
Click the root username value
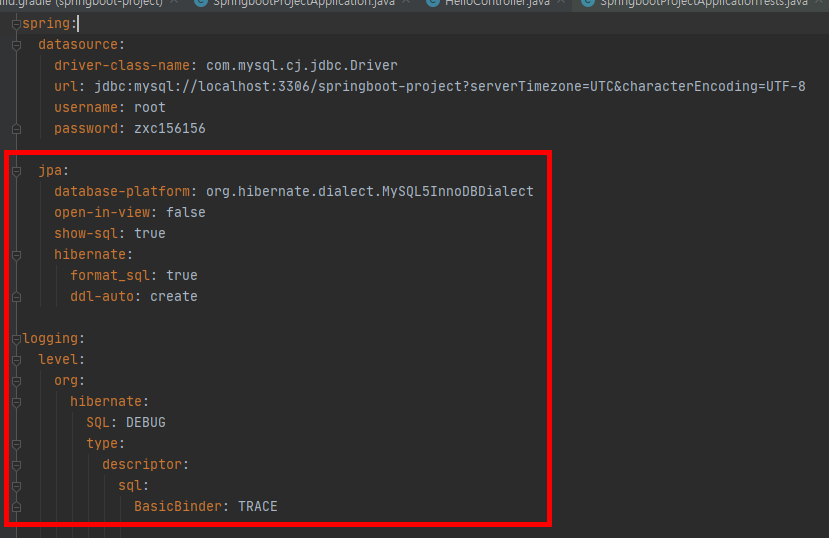pos(150,107)
